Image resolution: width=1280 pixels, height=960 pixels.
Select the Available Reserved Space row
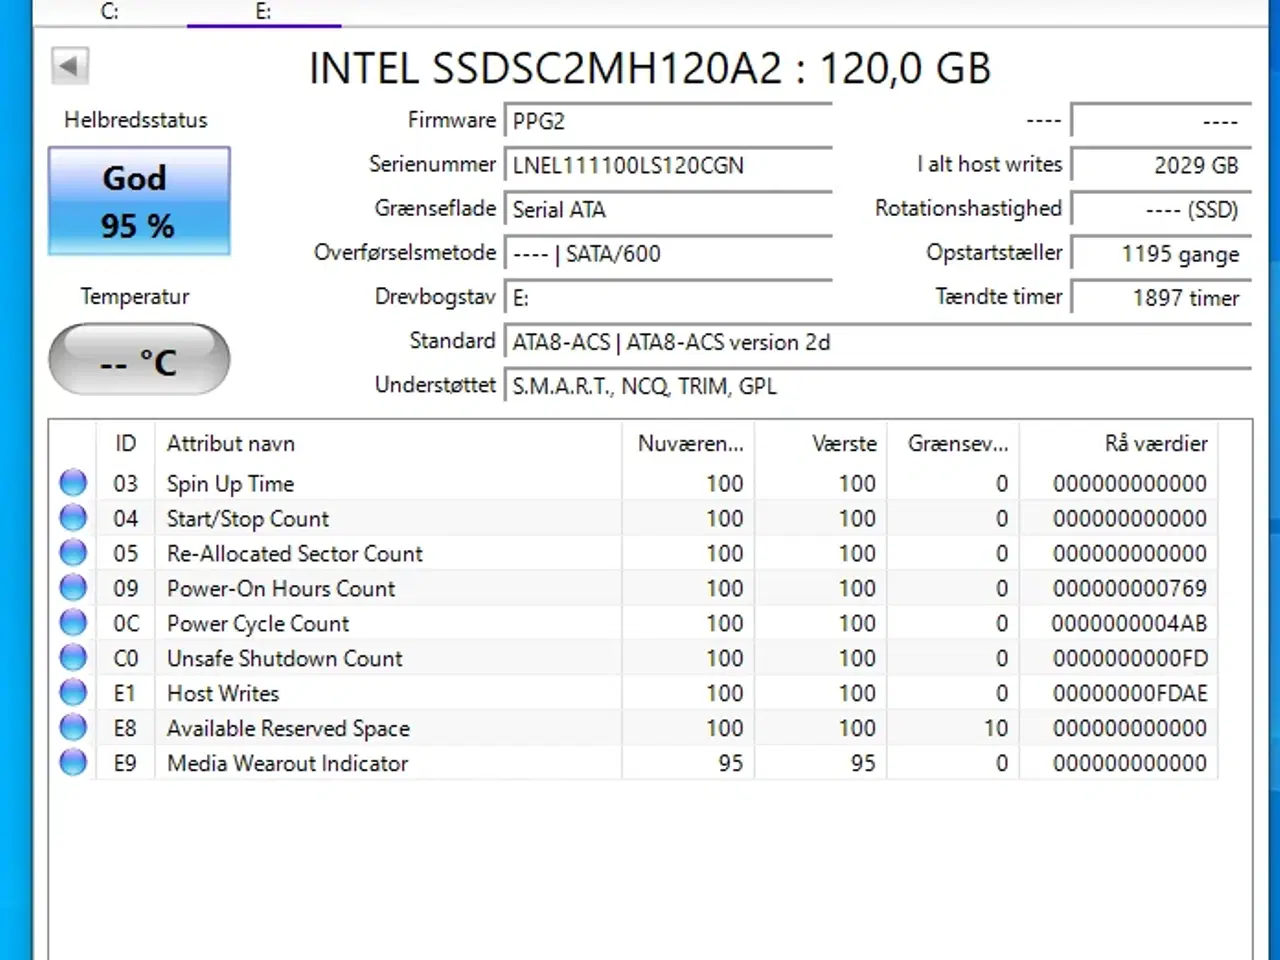634,728
